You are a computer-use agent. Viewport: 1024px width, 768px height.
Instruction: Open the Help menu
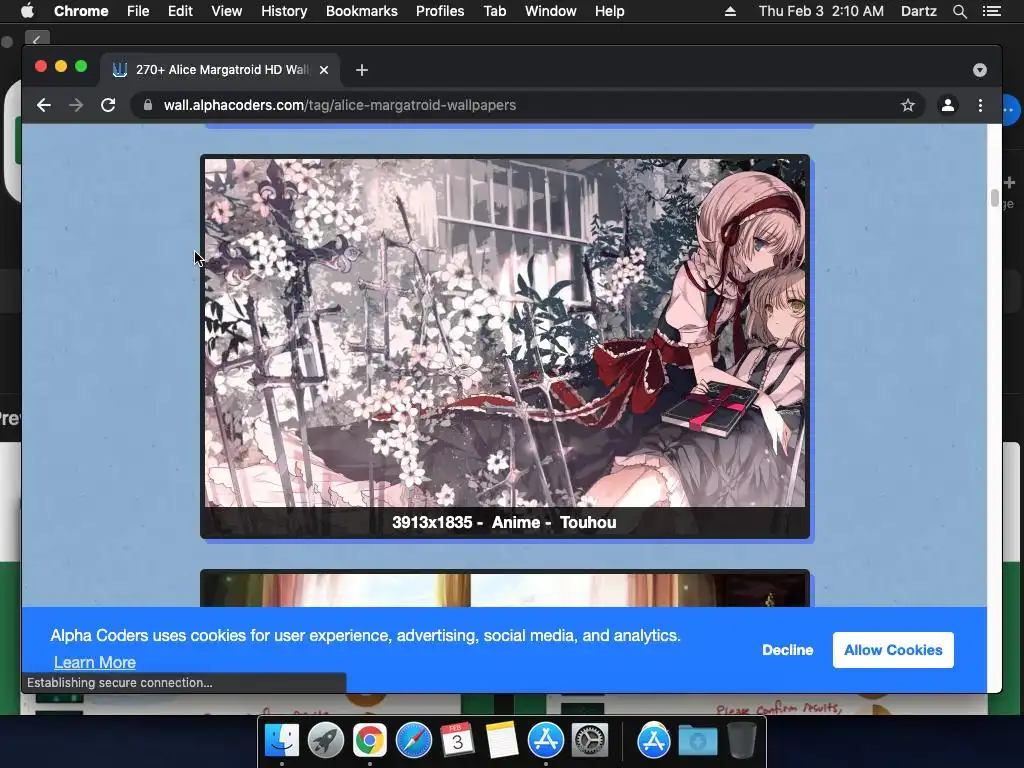[609, 11]
